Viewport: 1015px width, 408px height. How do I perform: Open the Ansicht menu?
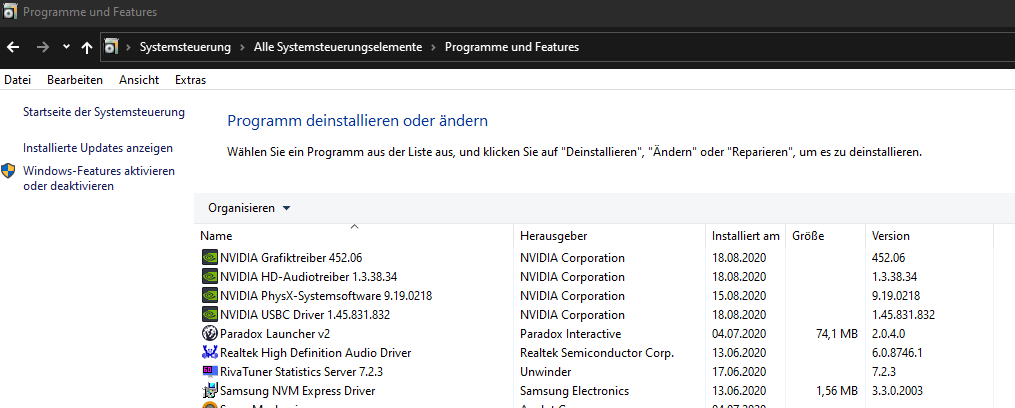pyautogui.click(x=139, y=80)
